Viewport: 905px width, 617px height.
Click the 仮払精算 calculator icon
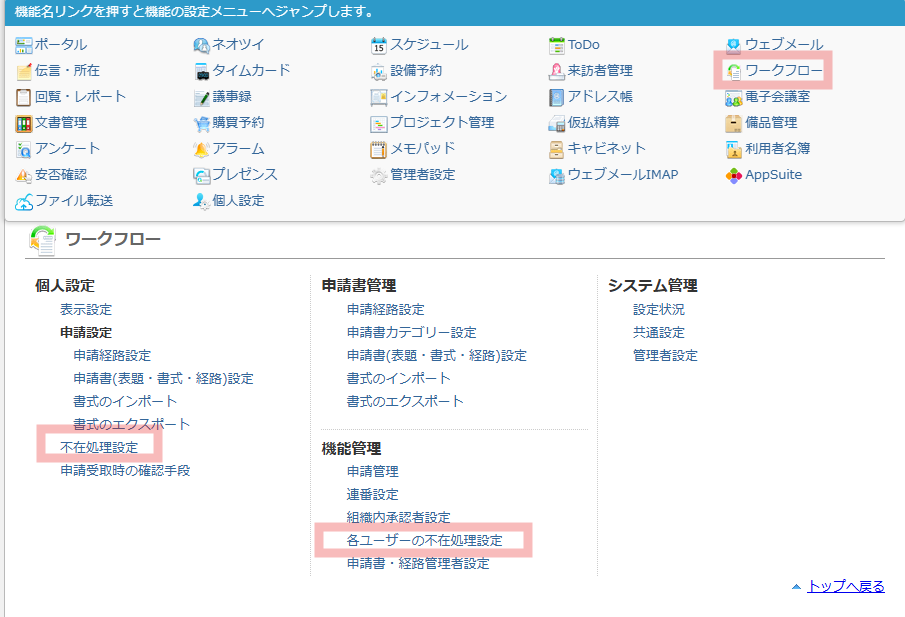click(556, 123)
